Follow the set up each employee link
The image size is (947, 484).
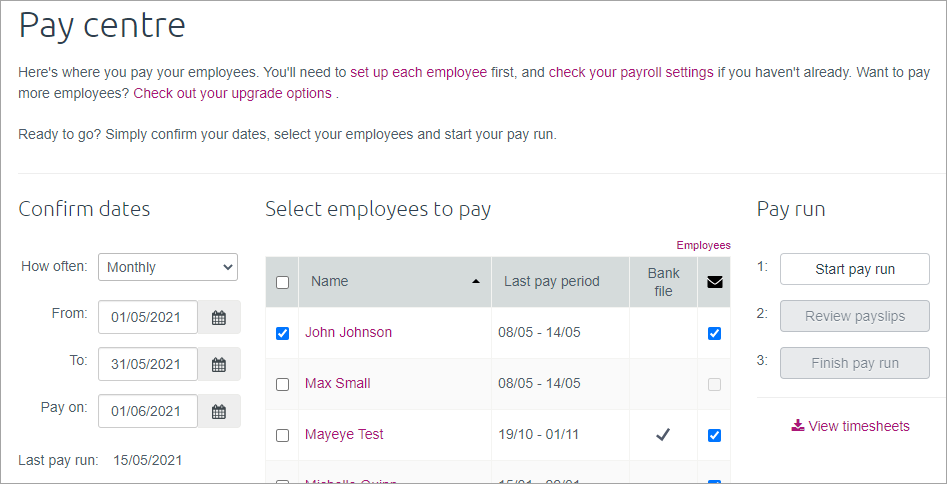tap(418, 72)
